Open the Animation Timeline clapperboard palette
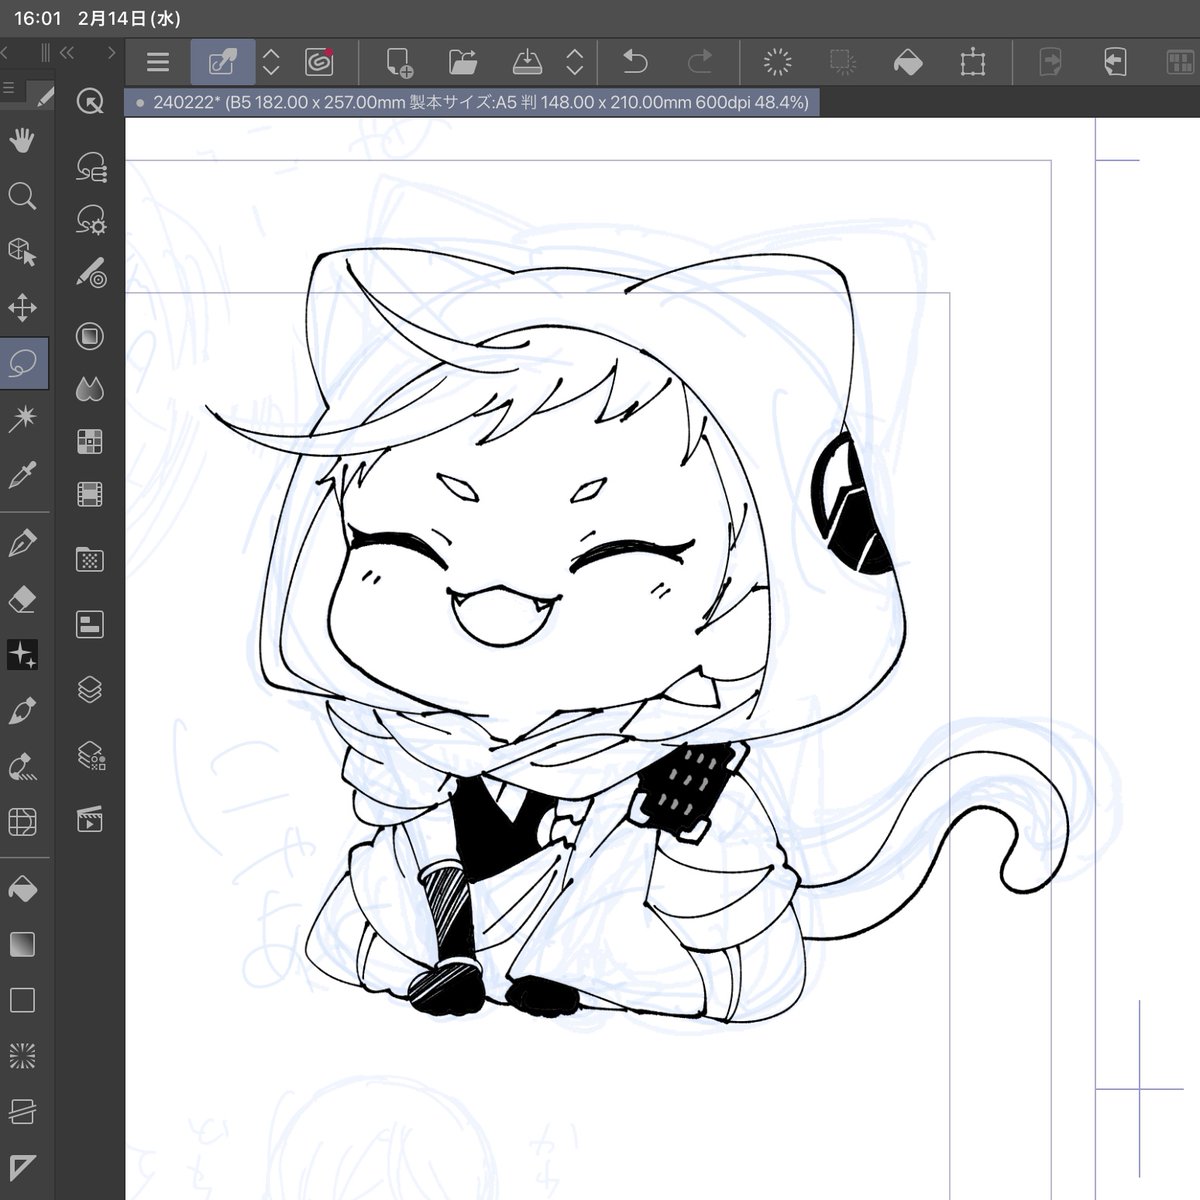The image size is (1200, 1200). point(90,820)
